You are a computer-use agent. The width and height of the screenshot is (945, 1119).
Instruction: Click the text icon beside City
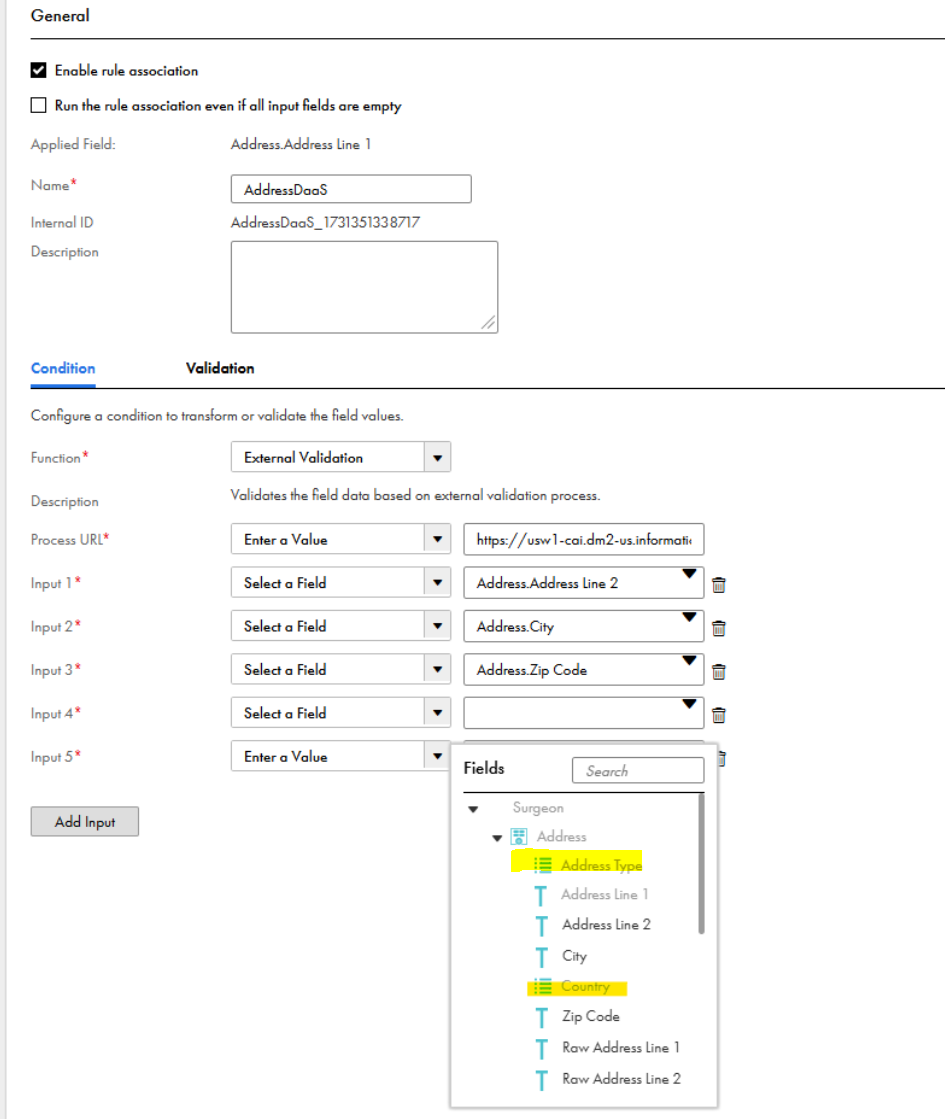coord(542,957)
